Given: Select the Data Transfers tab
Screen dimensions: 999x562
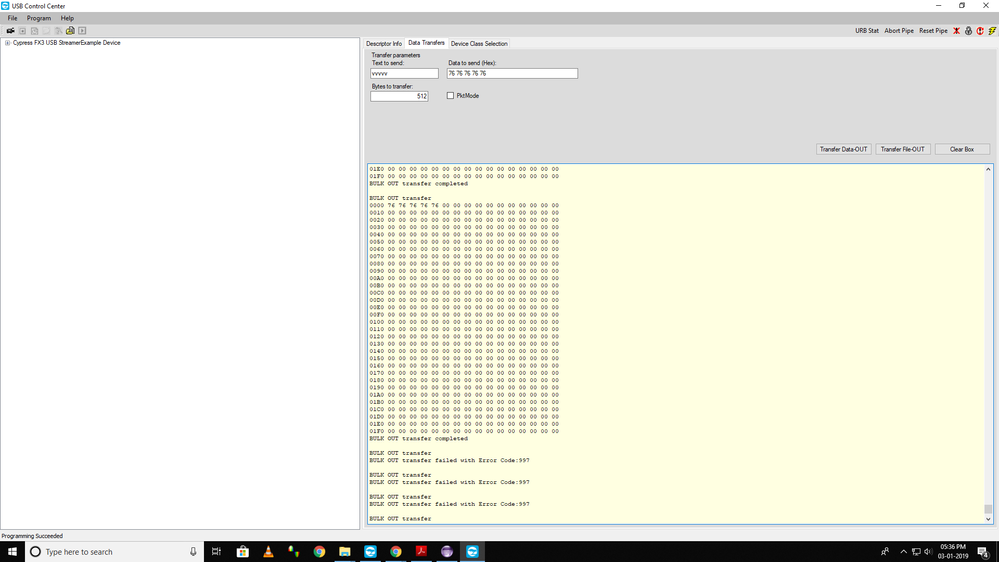Looking at the screenshot, I should pos(426,43).
